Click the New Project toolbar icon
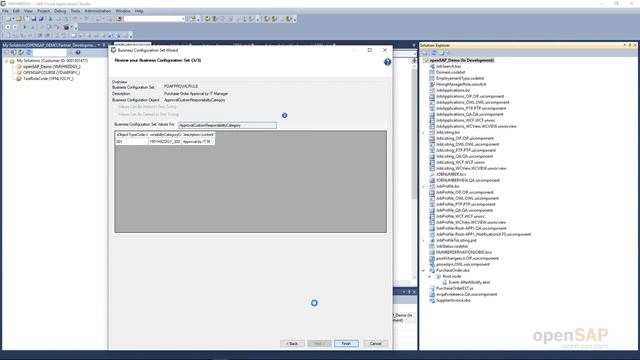The height and width of the screenshot is (360, 640). [x=8, y=19]
